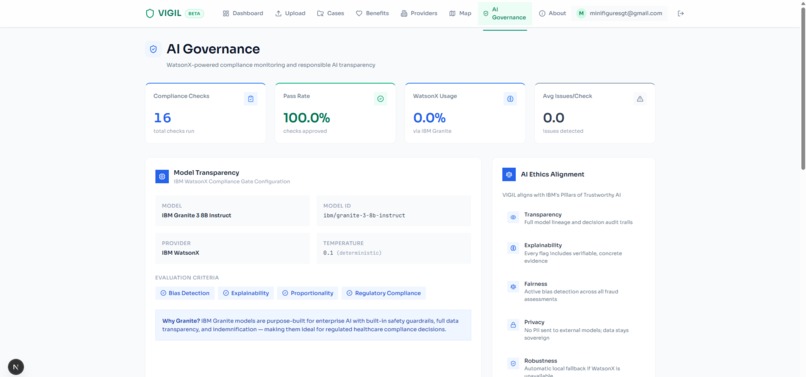Click the 0.0 average issues value
The width and height of the screenshot is (806, 377).
pyautogui.click(x=554, y=118)
